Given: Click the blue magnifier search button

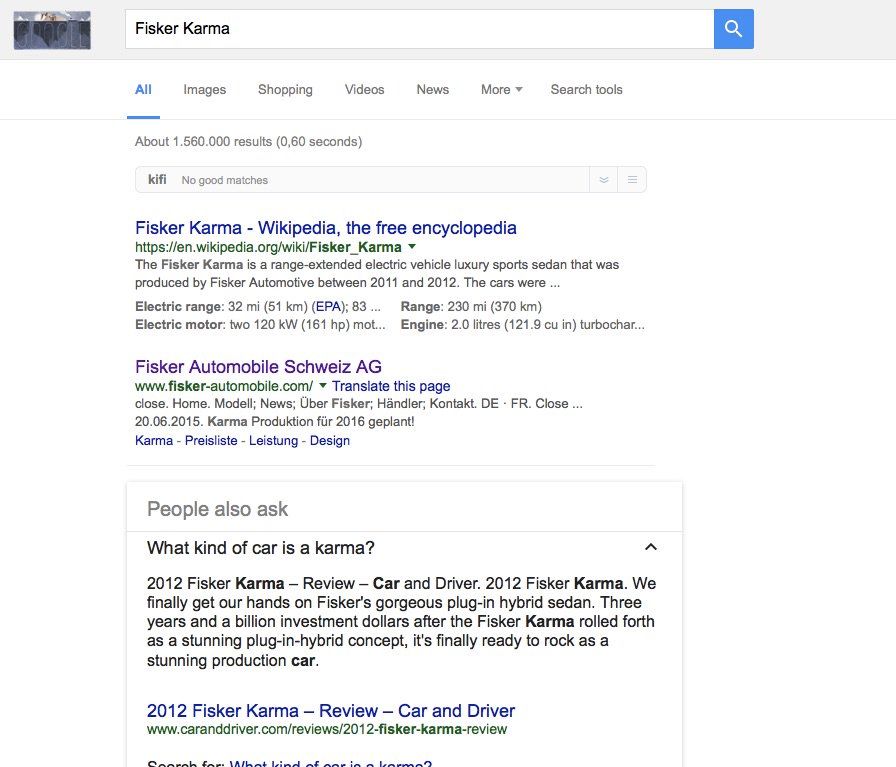Looking at the screenshot, I should (733, 29).
